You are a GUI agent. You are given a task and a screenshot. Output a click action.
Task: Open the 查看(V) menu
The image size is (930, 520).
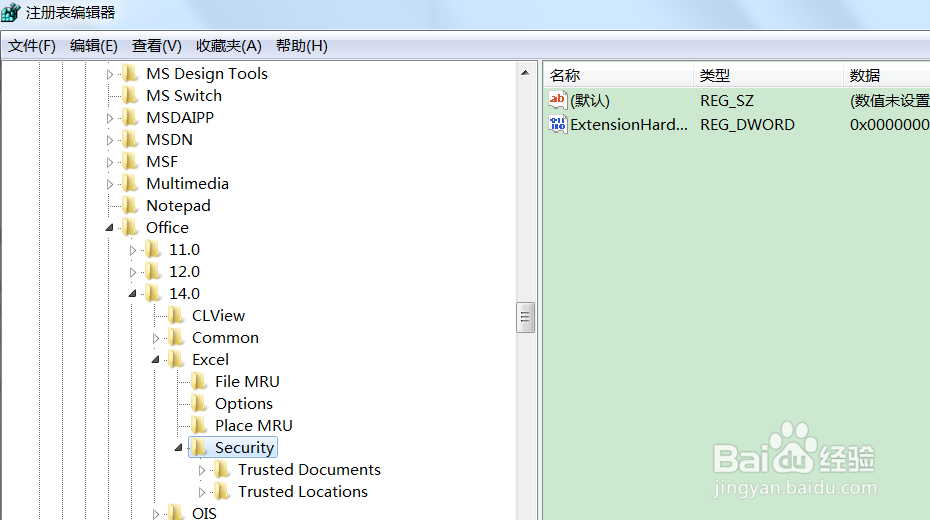157,46
